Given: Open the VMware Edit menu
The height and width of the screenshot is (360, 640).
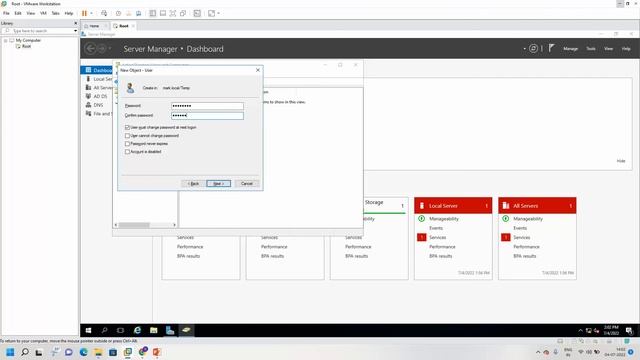Looking at the screenshot, I should (18, 13).
